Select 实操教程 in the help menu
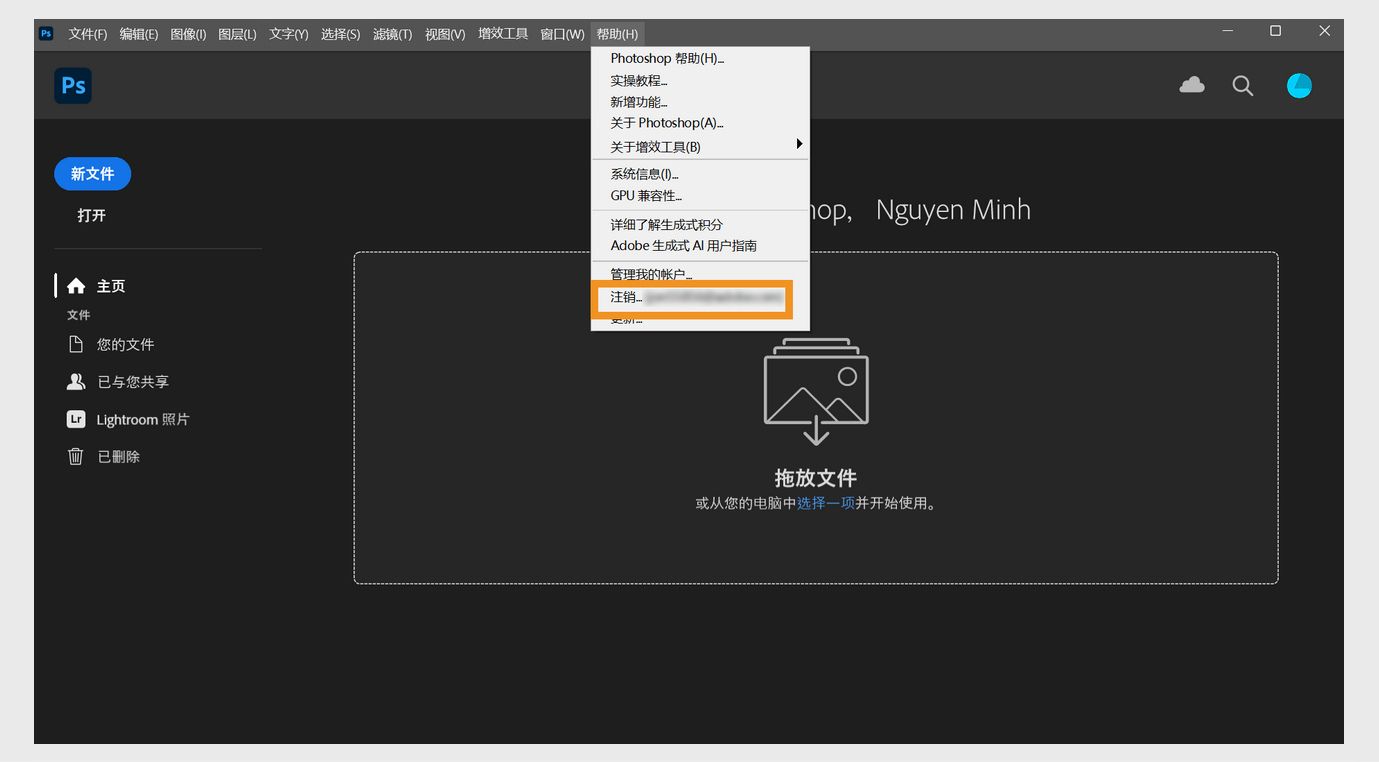Screen dimensions: 1379x762 (700, 80)
